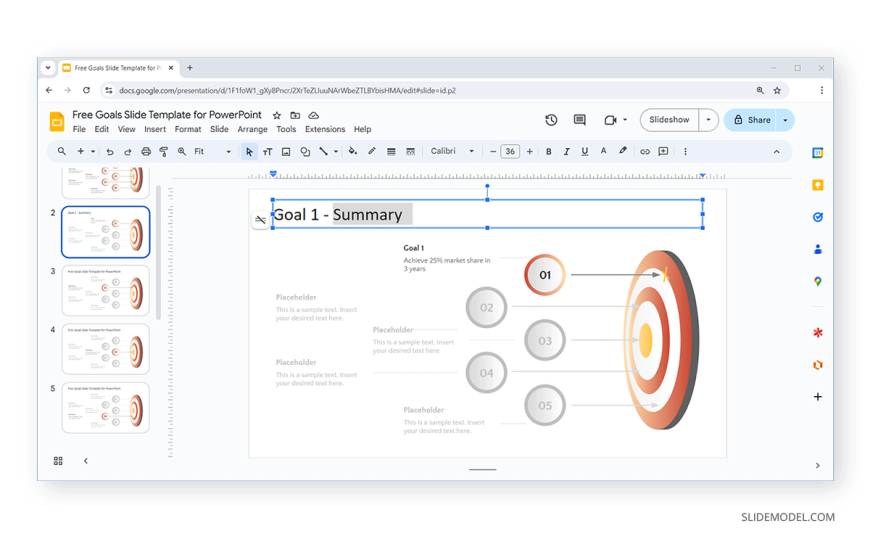Open Google Calendar side panel
870x539 pixels.
coord(817,153)
